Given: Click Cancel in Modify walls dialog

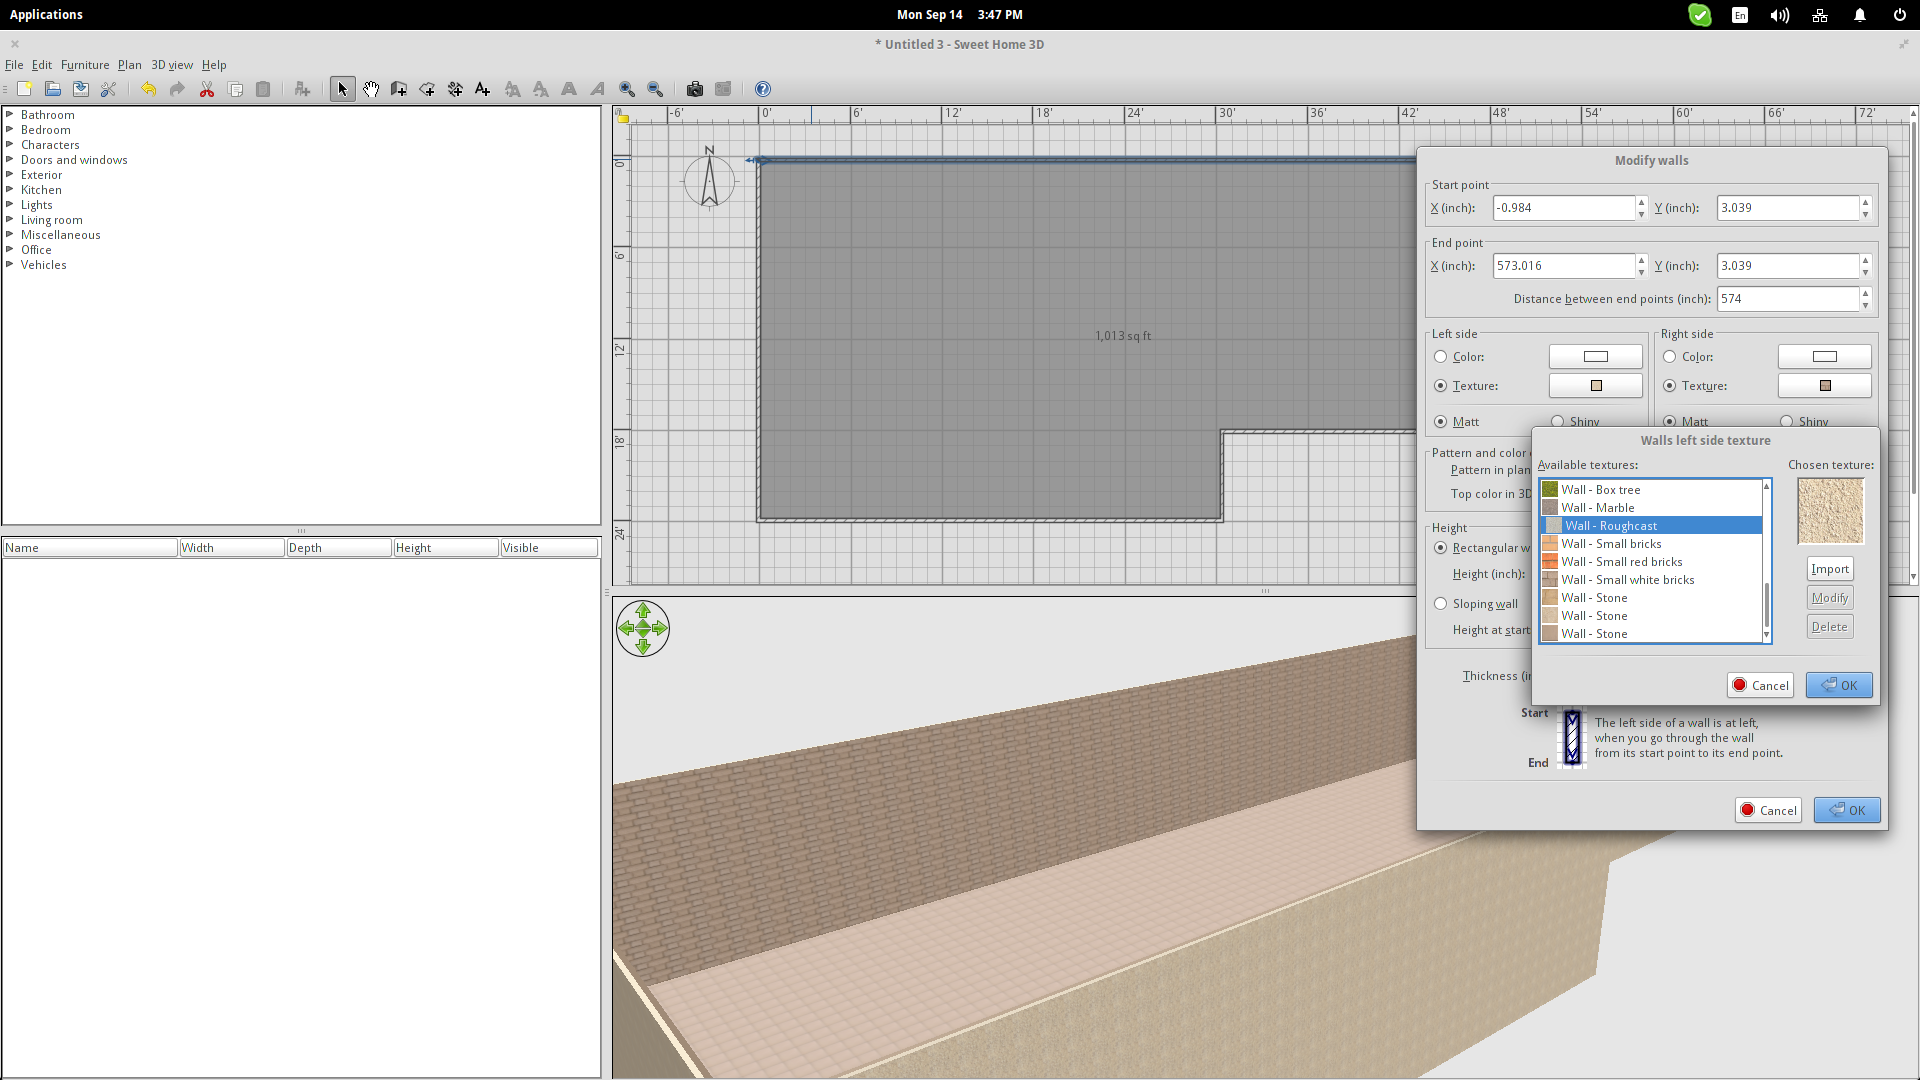Looking at the screenshot, I should (x=1768, y=810).
